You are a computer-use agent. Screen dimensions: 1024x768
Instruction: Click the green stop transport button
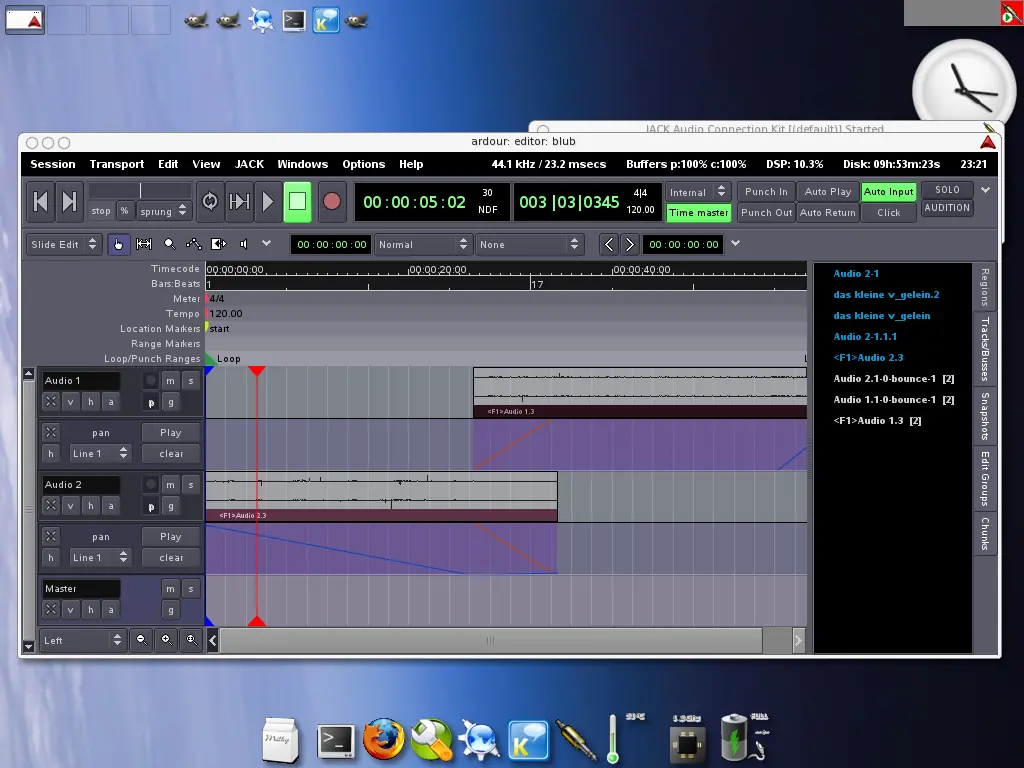pyautogui.click(x=297, y=201)
